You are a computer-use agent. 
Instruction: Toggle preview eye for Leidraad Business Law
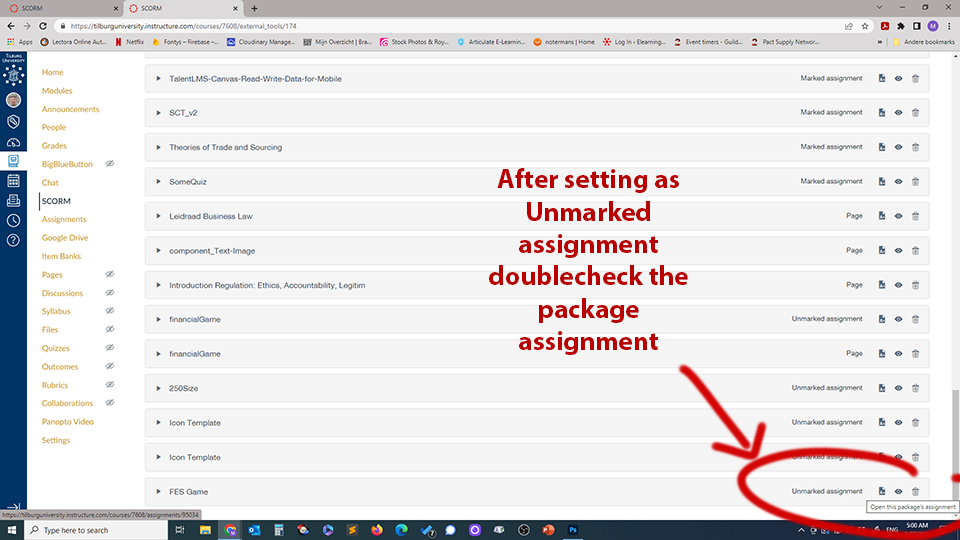point(898,216)
